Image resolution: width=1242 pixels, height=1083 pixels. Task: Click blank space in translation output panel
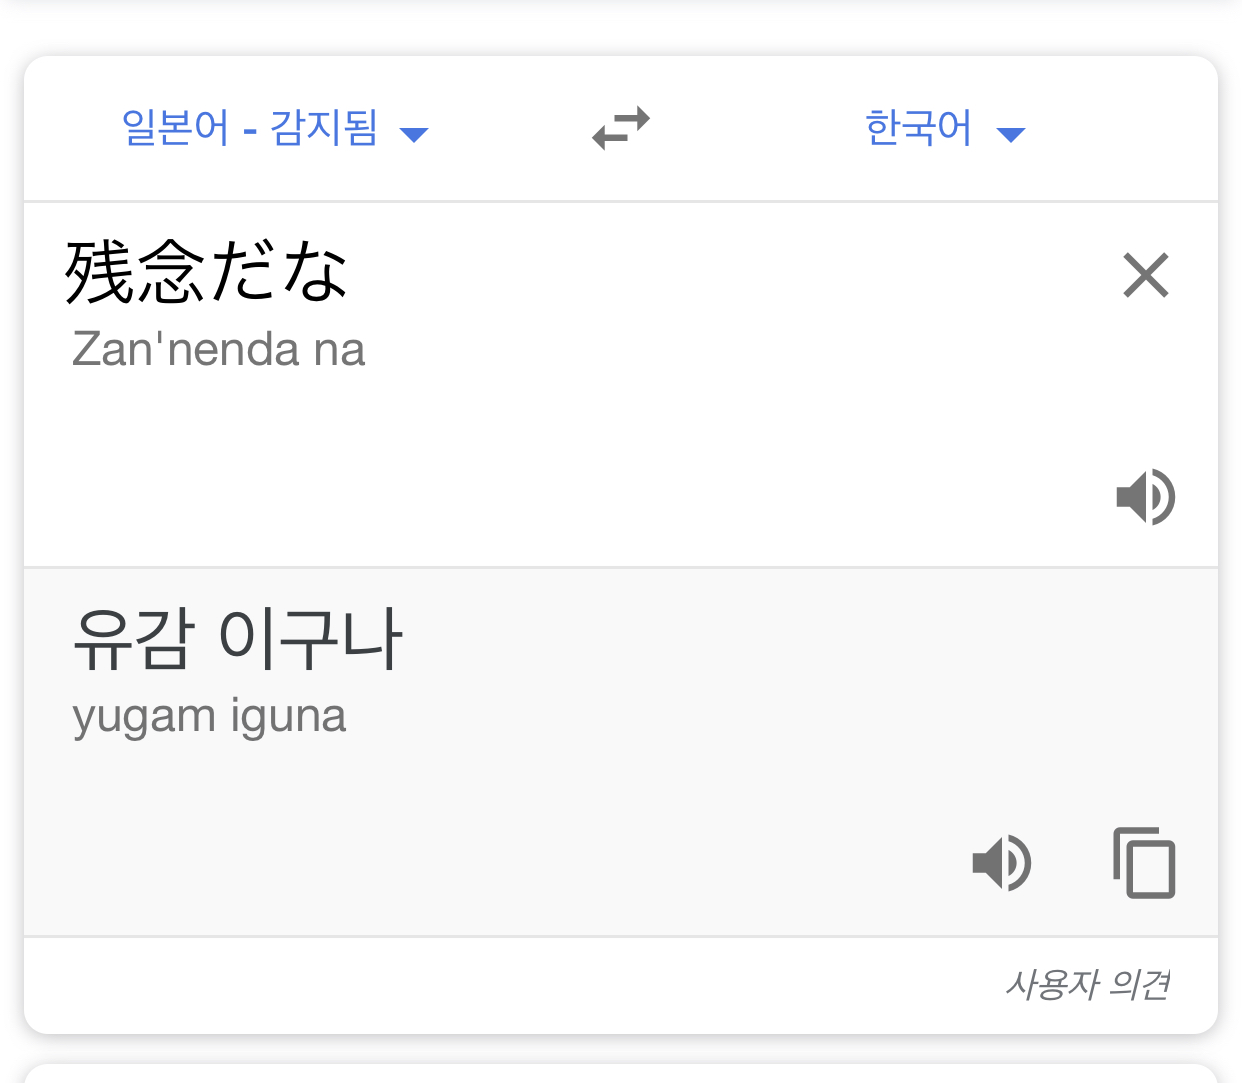coord(500,830)
